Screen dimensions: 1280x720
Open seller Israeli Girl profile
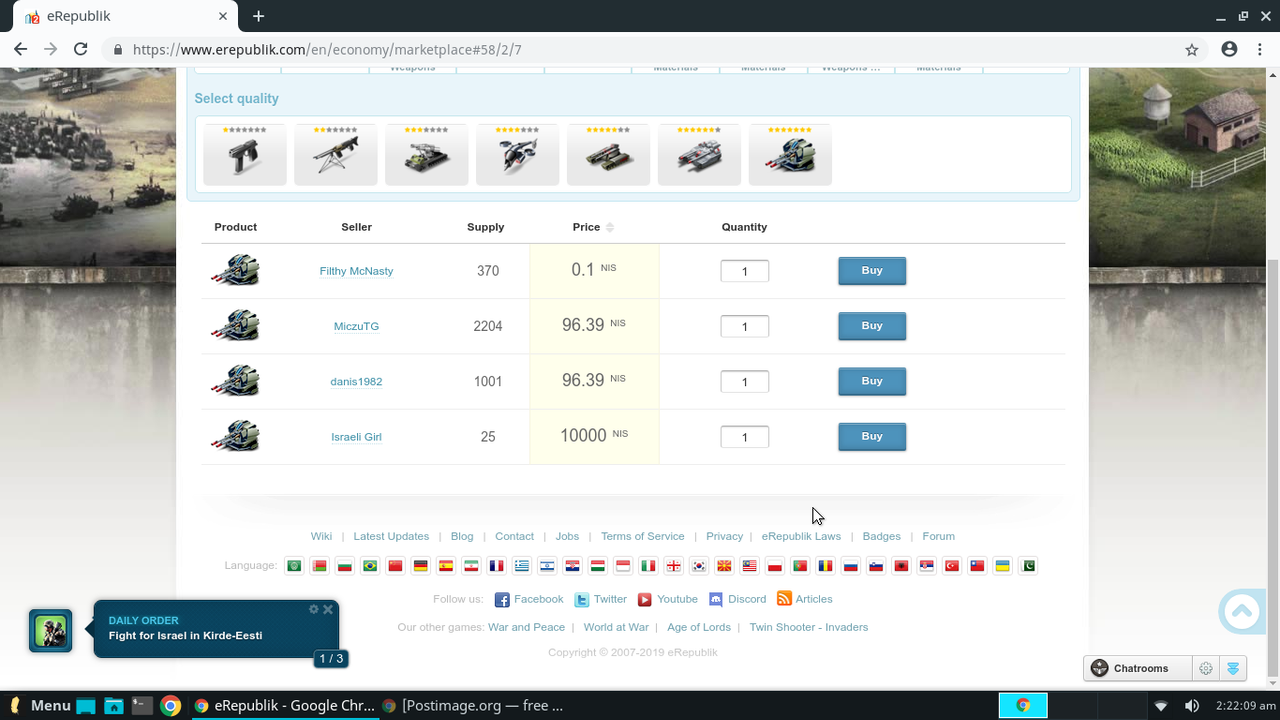click(x=356, y=437)
